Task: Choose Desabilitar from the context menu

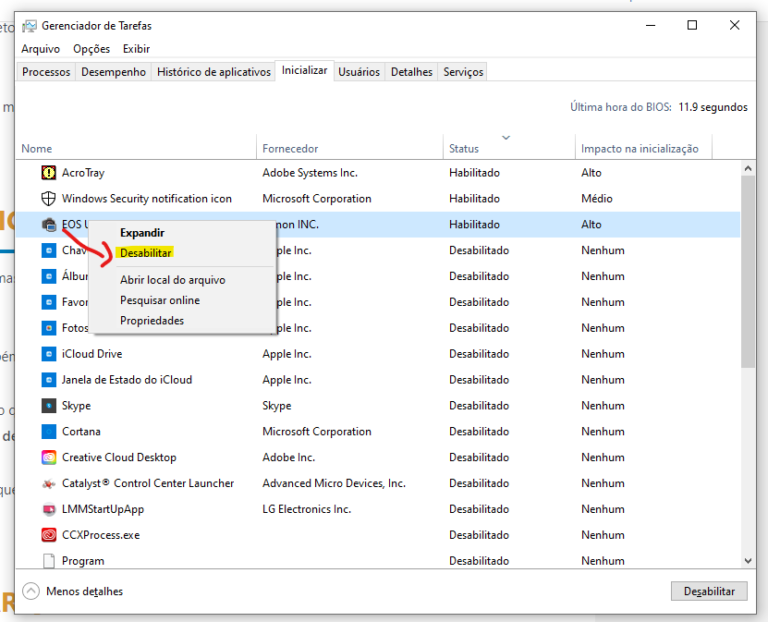Action: click(145, 253)
